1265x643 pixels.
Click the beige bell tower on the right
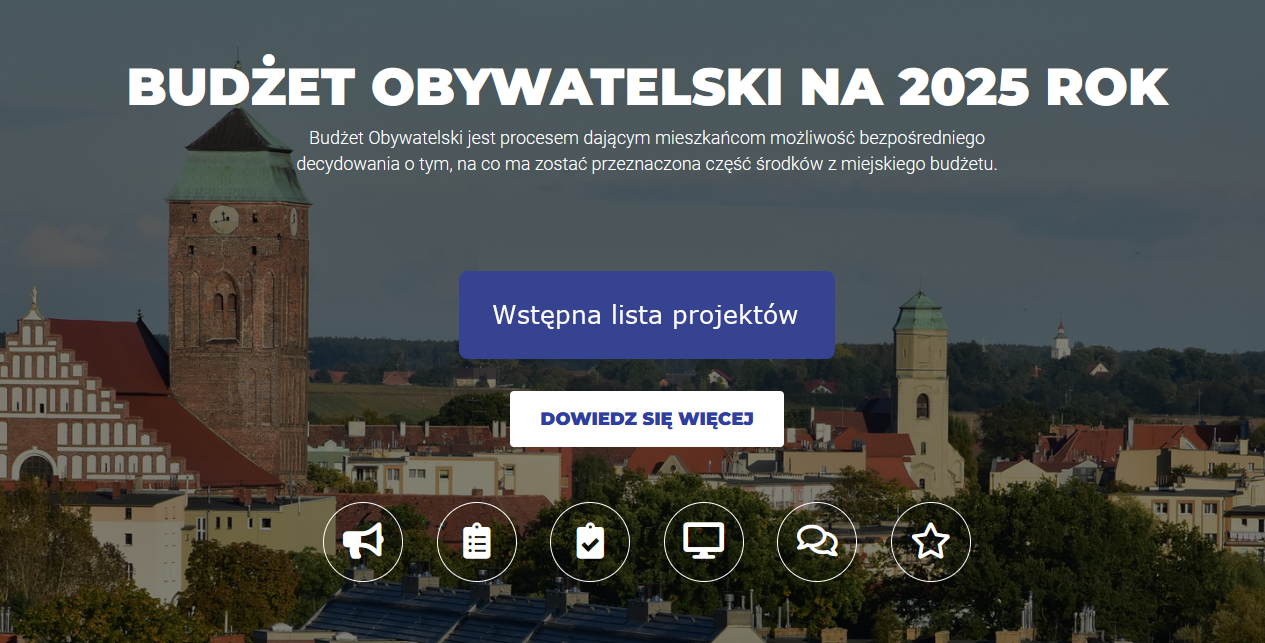click(921, 390)
